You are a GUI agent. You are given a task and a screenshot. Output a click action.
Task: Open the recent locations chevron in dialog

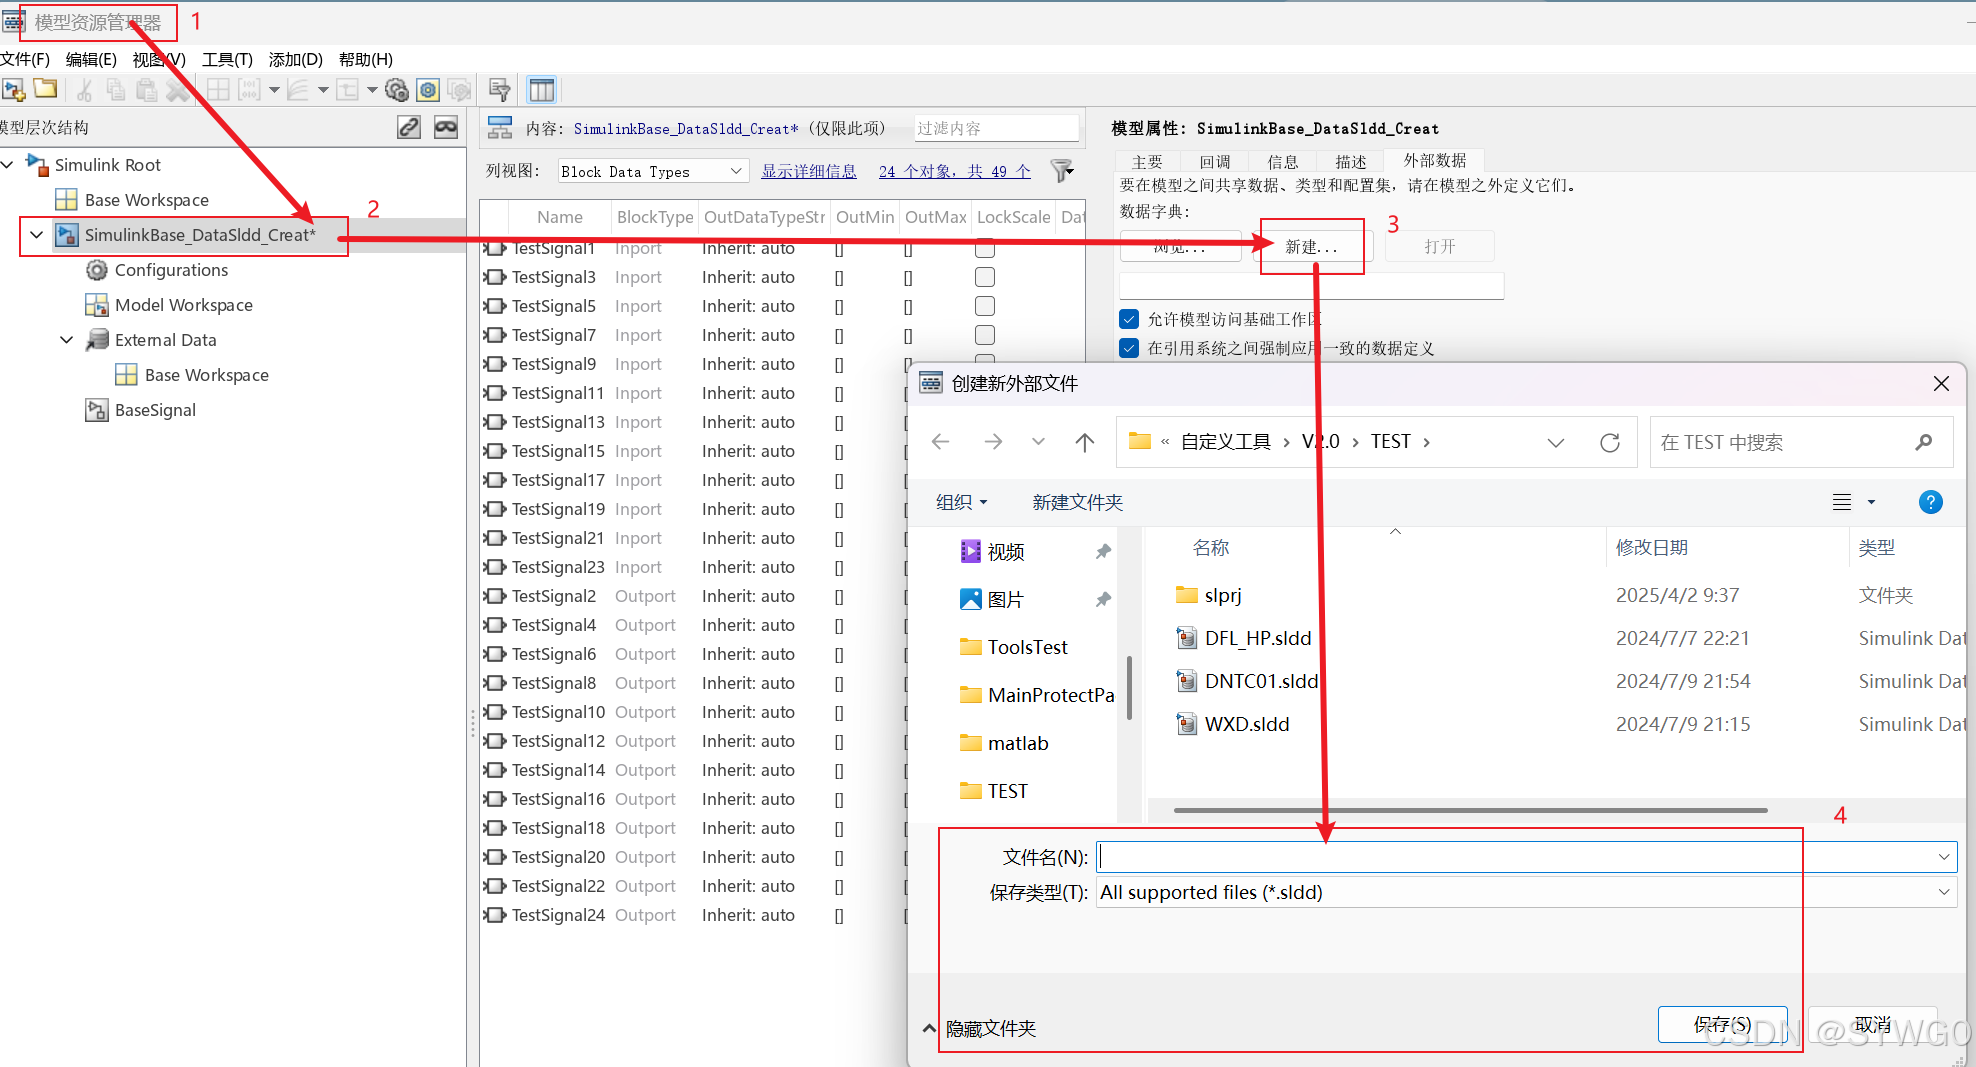point(1038,442)
